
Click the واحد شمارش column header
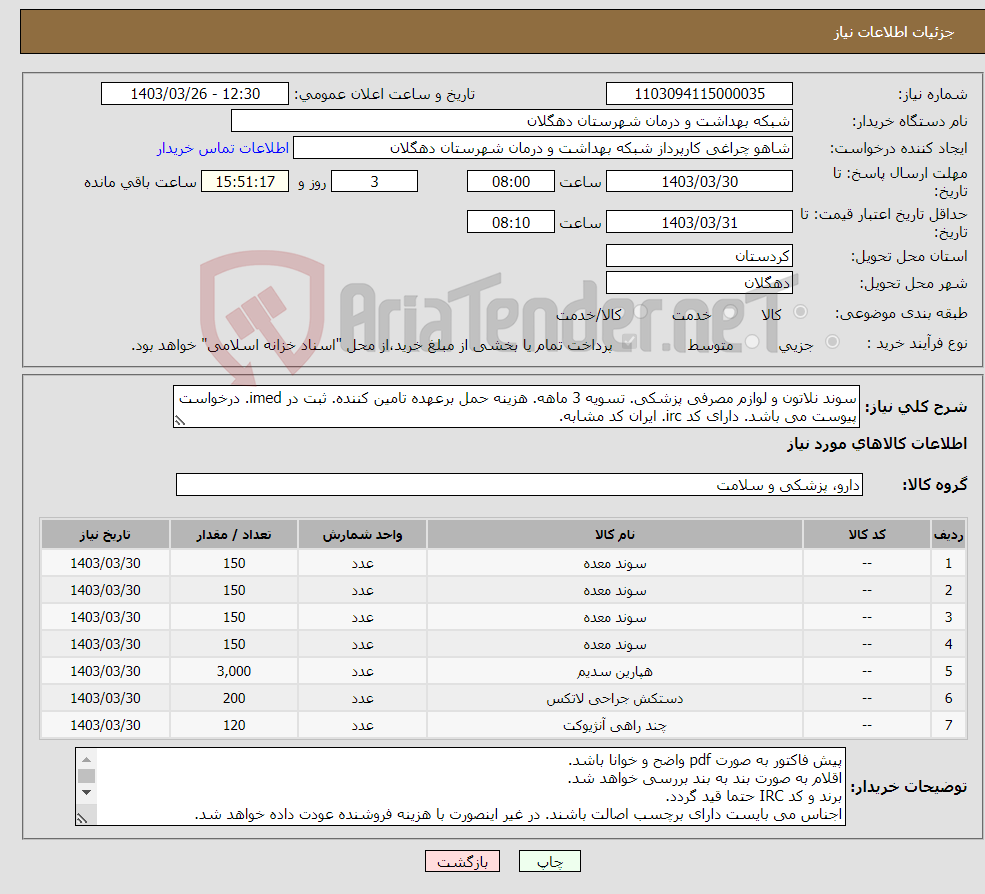[x=362, y=535]
